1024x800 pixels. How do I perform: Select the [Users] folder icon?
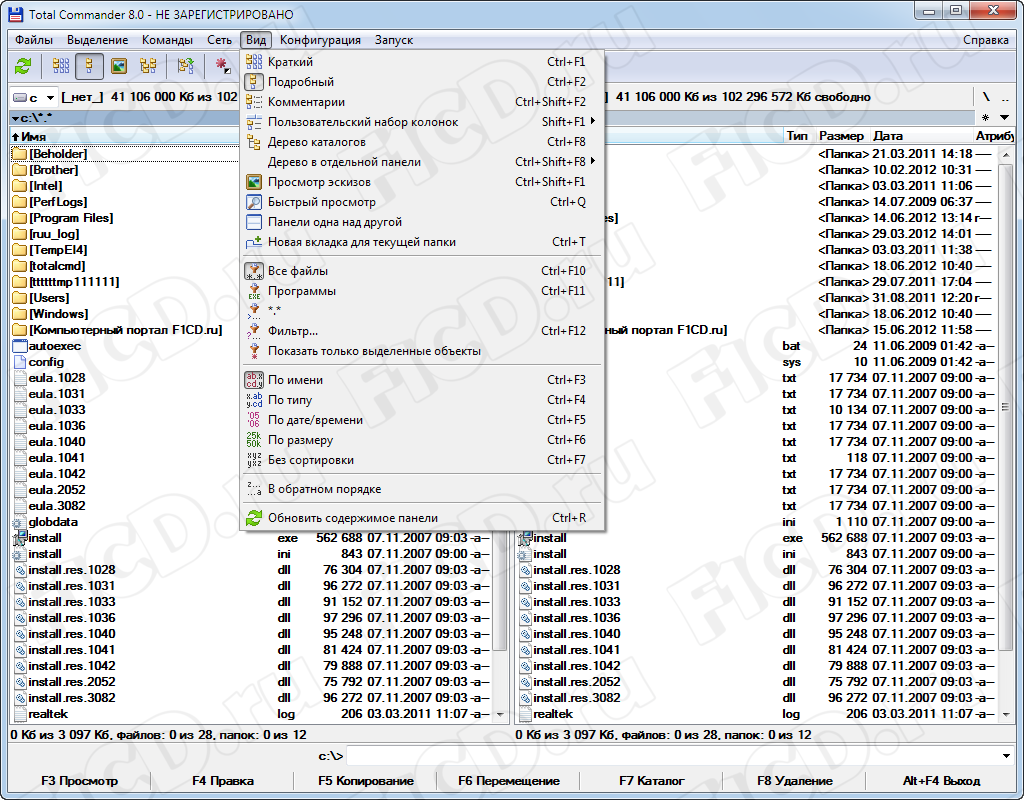pyautogui.click(x=20, y=298)
